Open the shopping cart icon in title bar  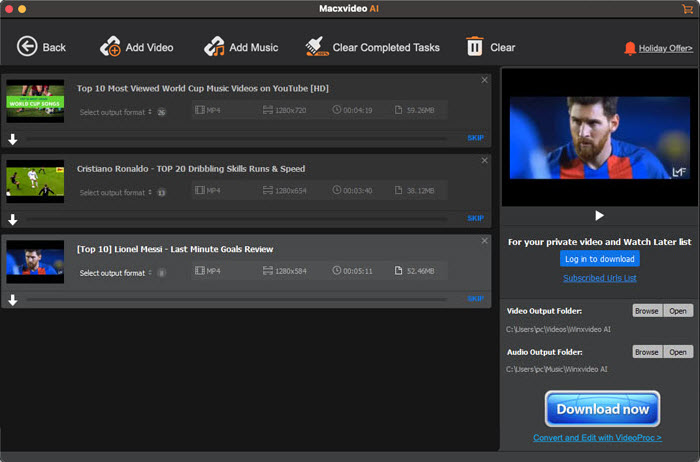coord(687,8)
